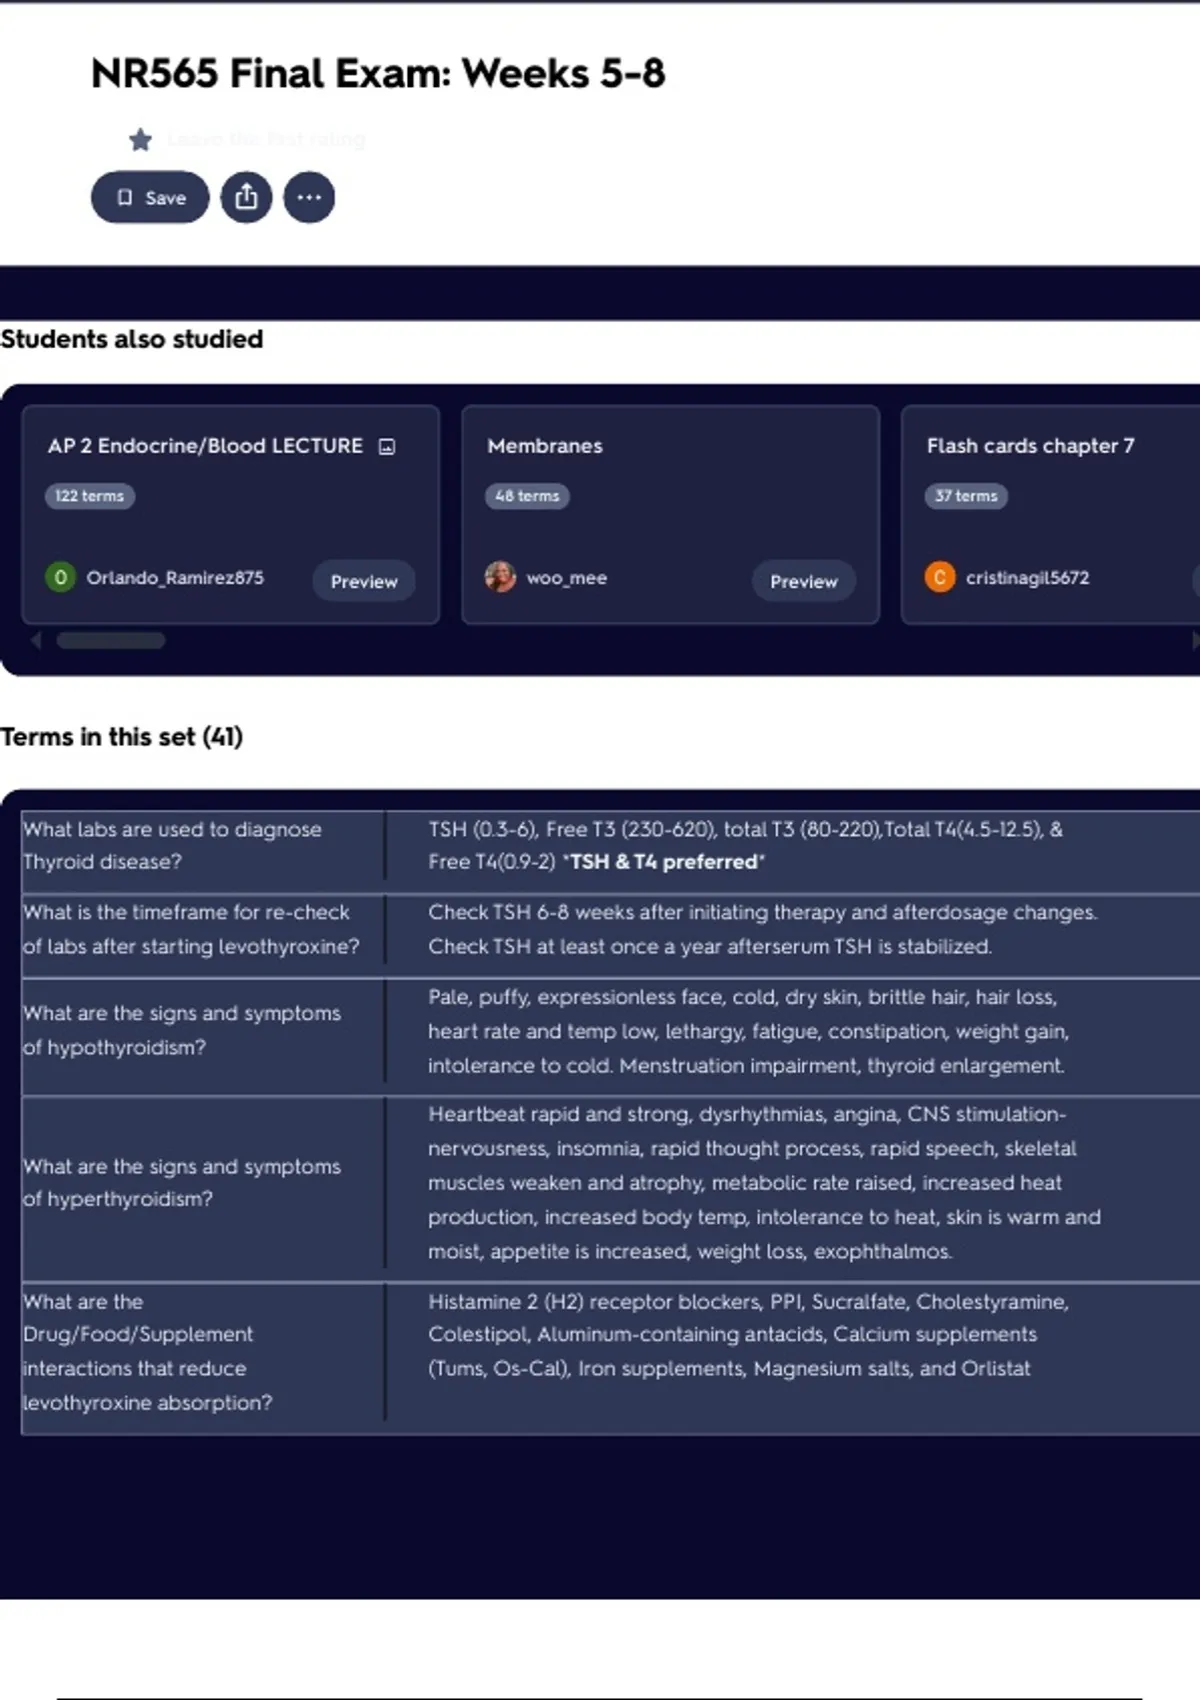Click the left scroll arrow under study sets

click(x=36, y=641)
